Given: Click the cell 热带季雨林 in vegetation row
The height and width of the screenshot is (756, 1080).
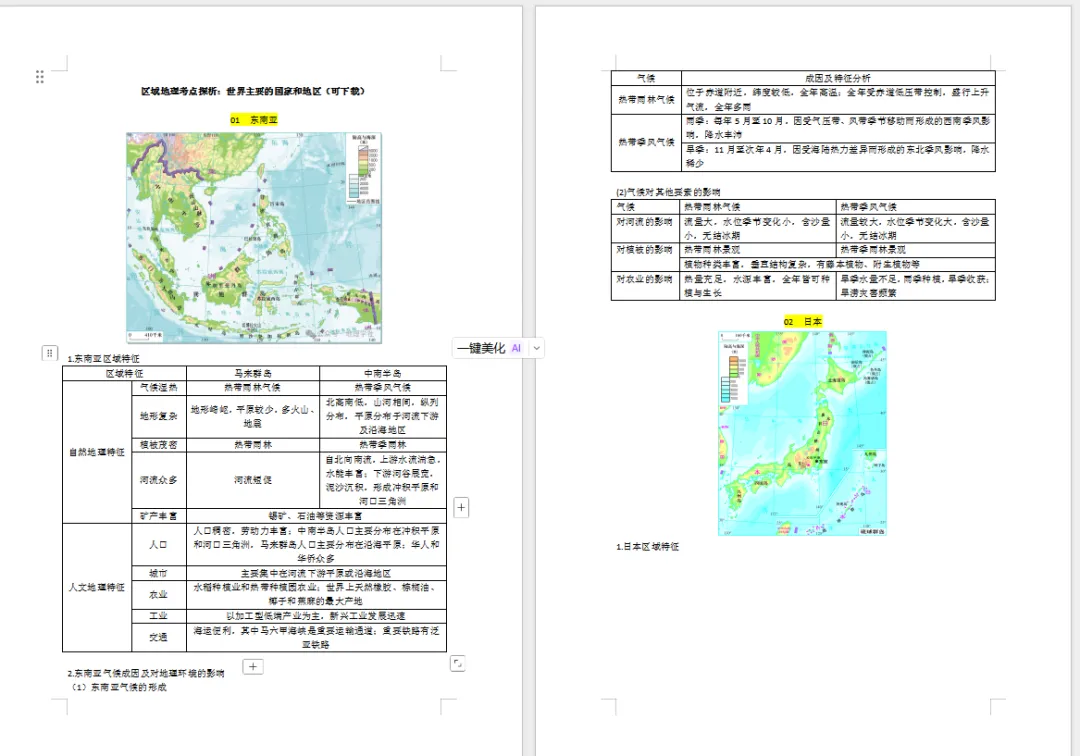Looking at the screenshot, I should point(383,445).
